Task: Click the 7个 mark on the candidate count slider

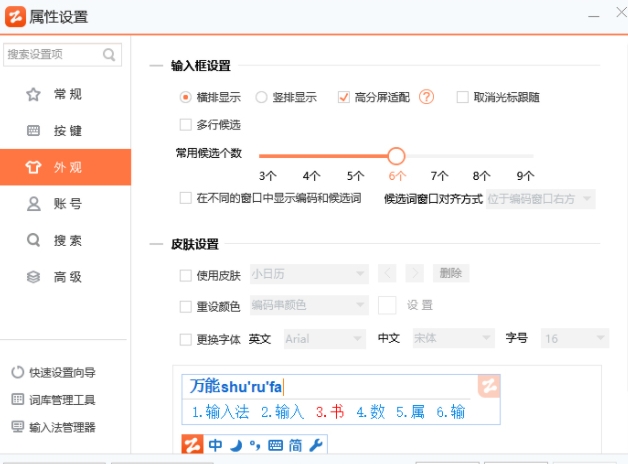Action: click(x=439, y=175)
